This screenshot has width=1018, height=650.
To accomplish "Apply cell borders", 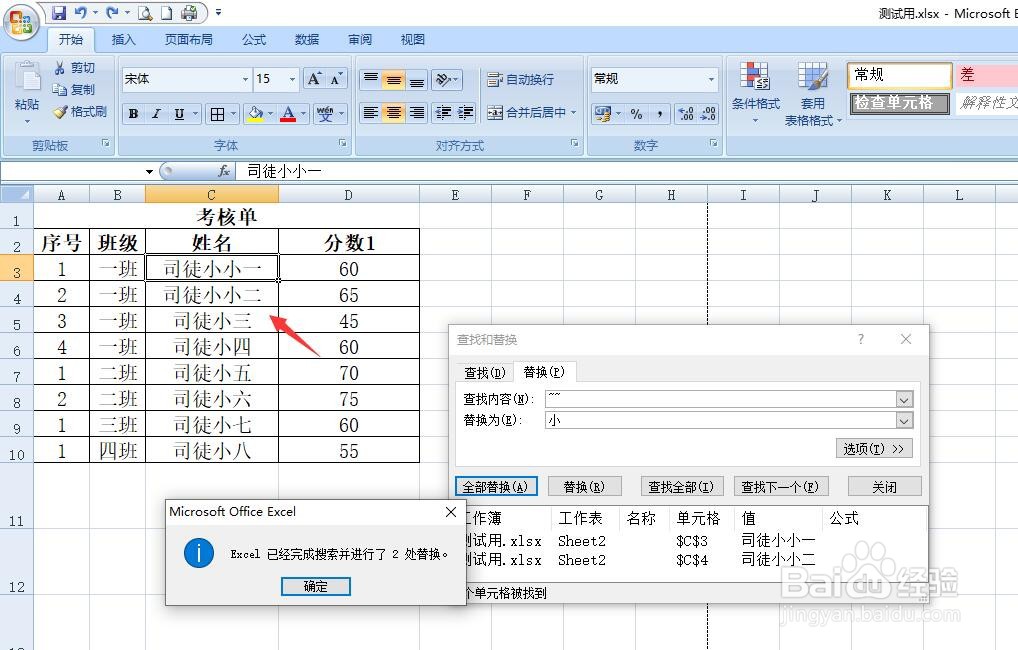I will coord(217,114).
